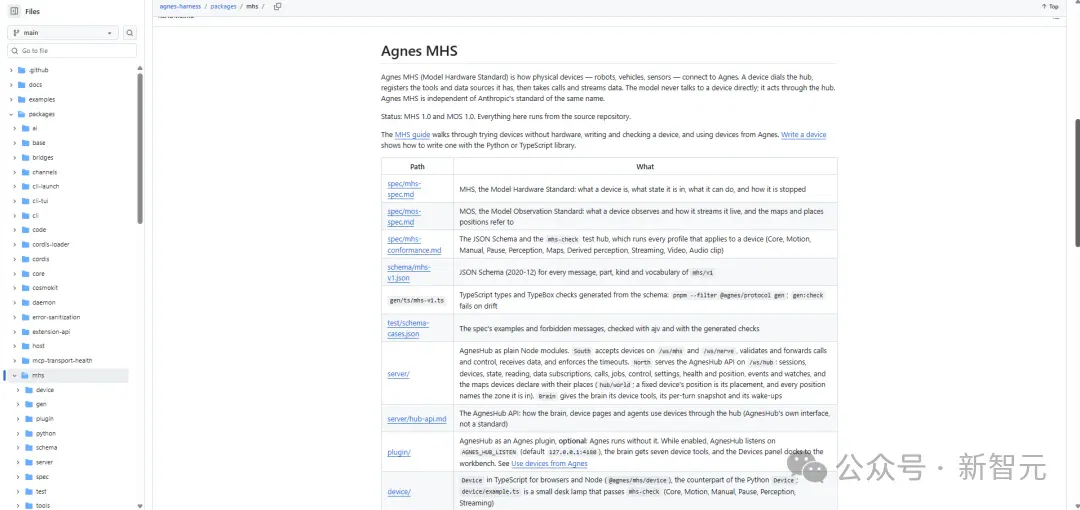Follow the Write a device link
The image size is (1080, 510).
(x=803, y=135)
